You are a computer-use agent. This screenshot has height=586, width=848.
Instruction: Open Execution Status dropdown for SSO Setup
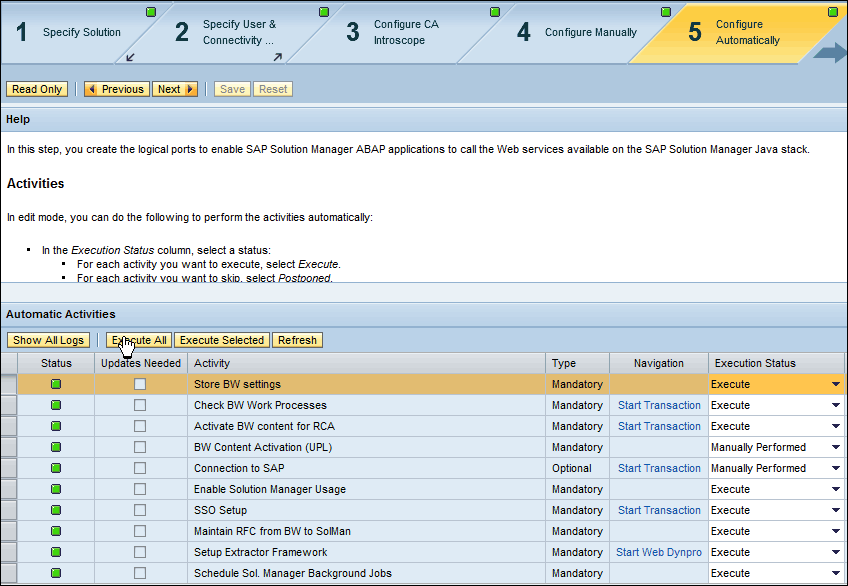pyautogui.click(x=835, y=510)
